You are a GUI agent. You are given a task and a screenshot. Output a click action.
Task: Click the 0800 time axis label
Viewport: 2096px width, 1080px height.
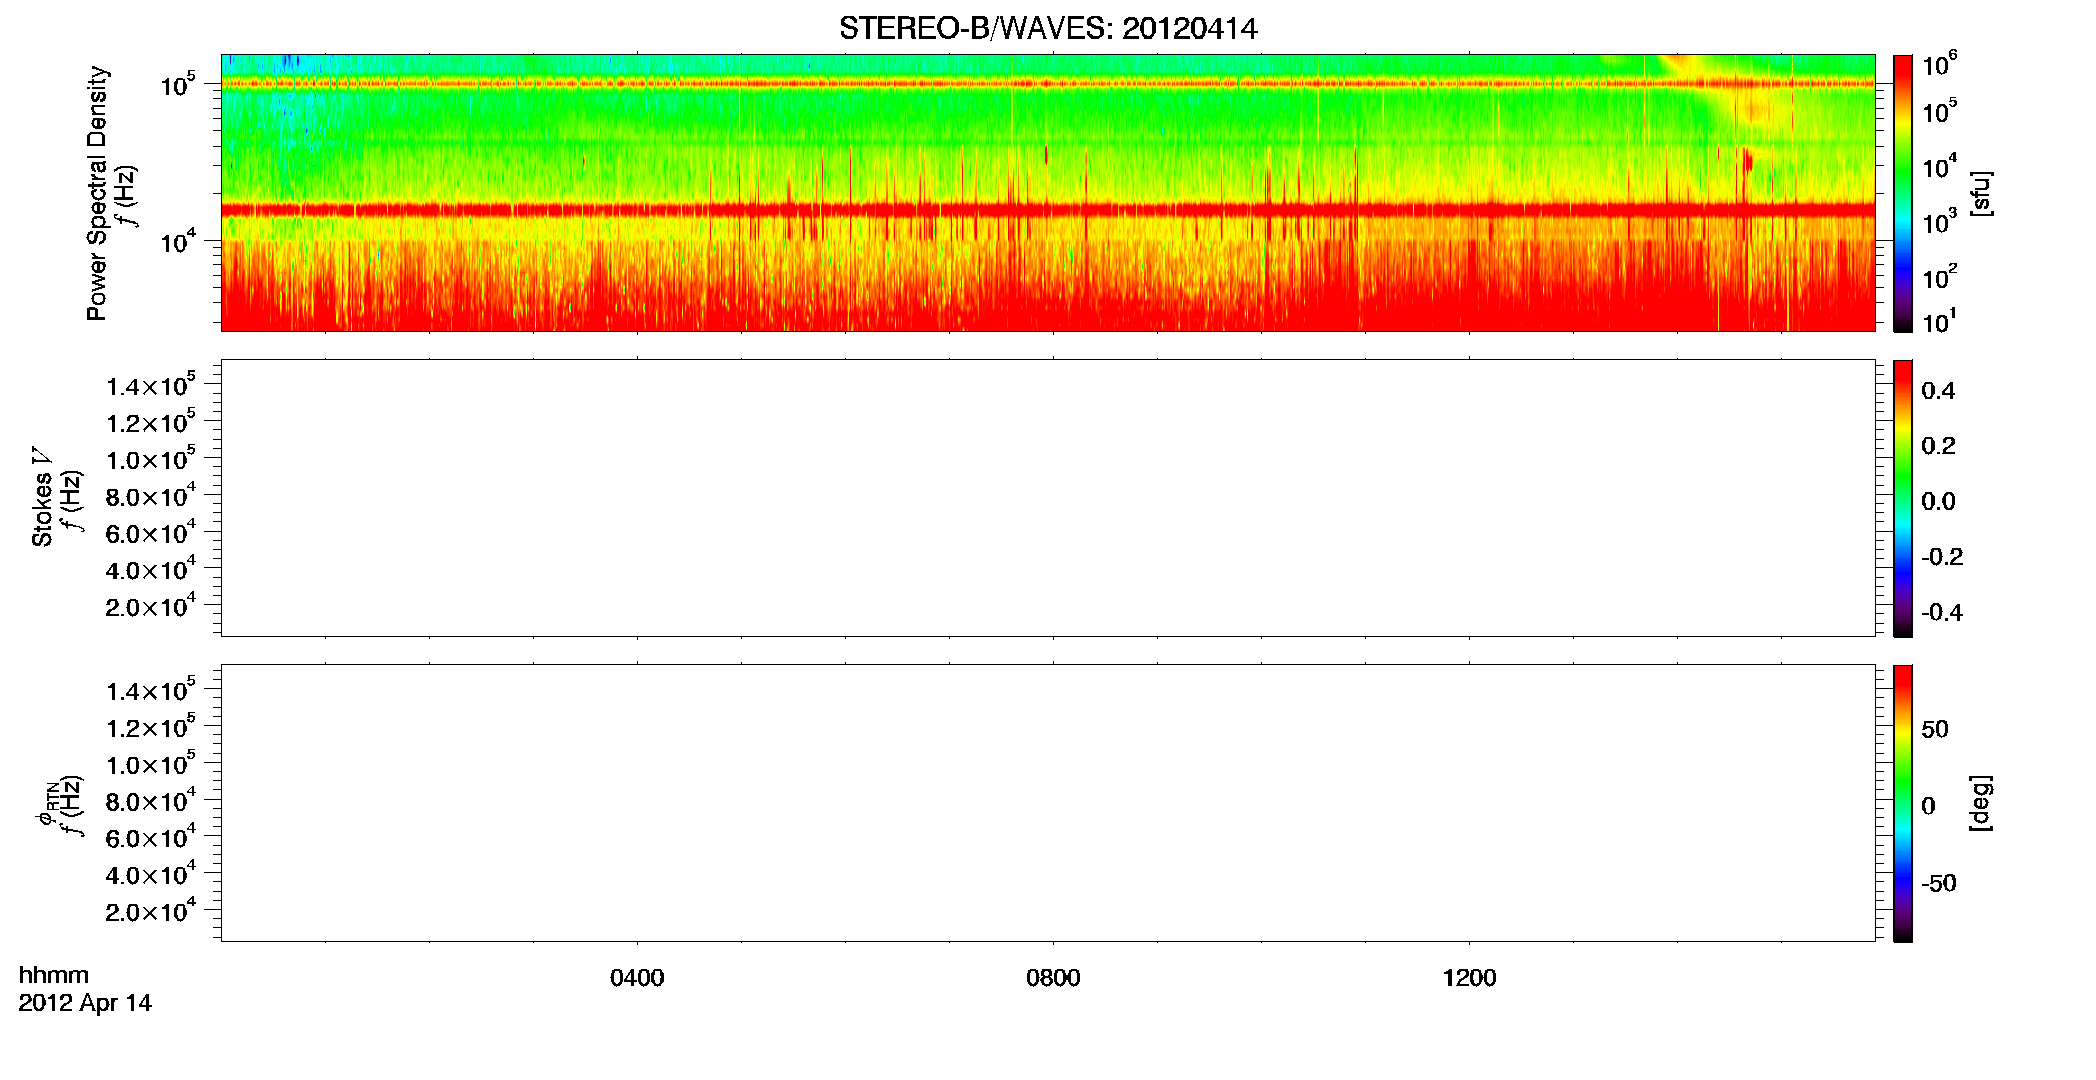coord(1053,978)
